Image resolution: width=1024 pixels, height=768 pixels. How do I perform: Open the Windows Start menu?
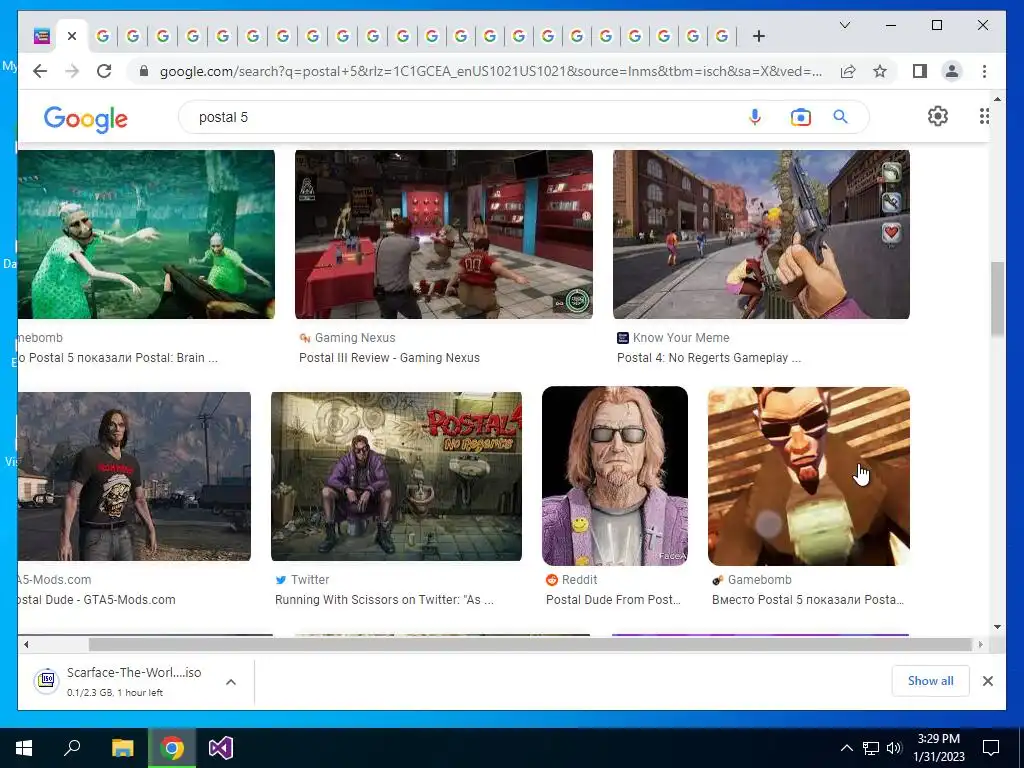tap(24, 748)
